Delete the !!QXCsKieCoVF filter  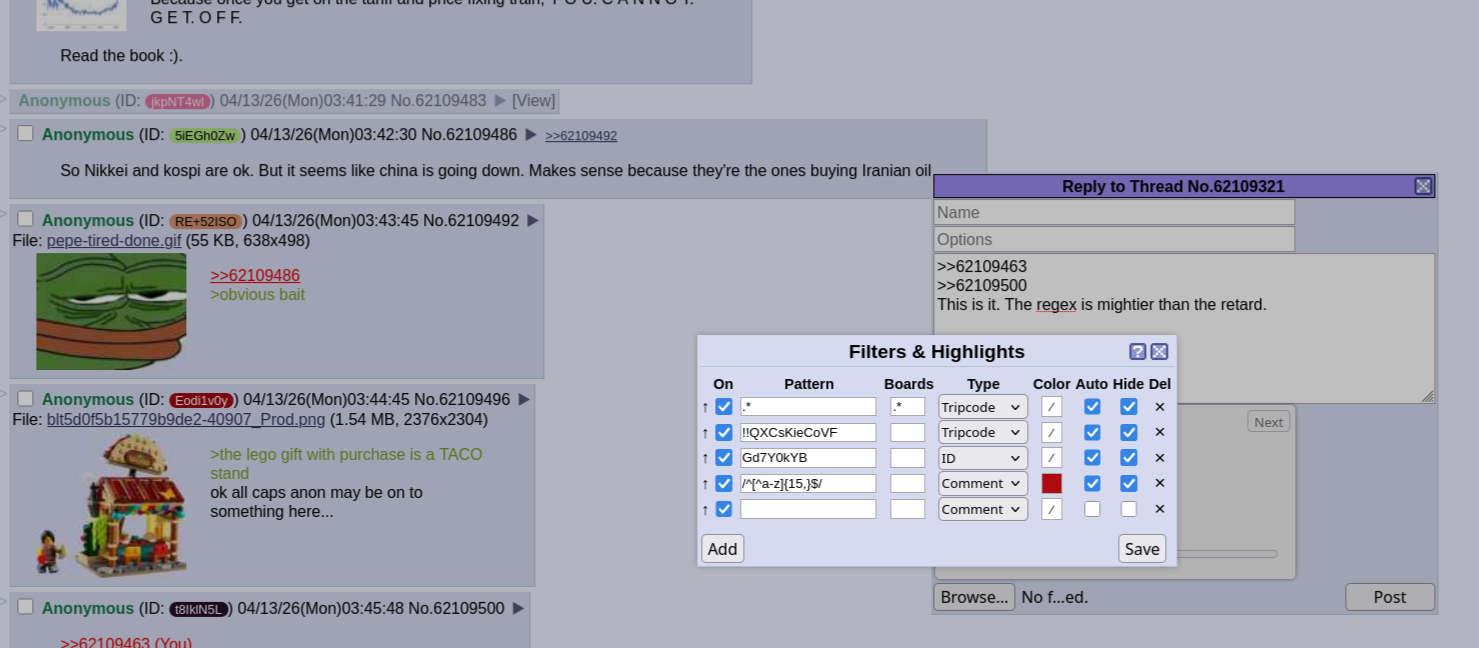(1160, 432)
